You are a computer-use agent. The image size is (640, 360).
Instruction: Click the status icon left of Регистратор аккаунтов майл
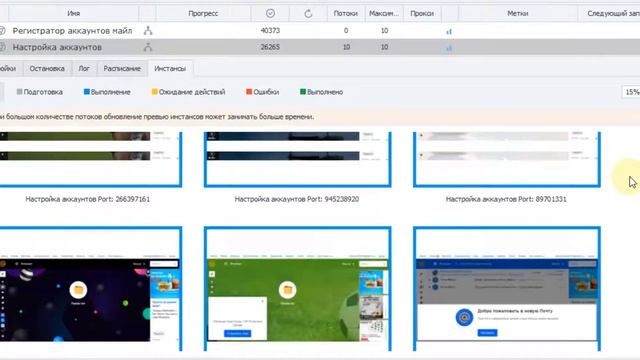(x=2, y=31)
